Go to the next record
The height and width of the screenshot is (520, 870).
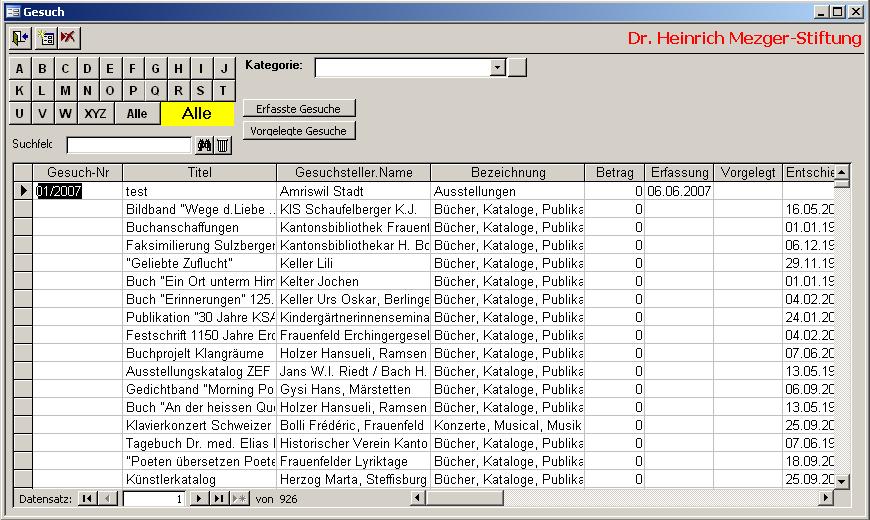point(200,498)
